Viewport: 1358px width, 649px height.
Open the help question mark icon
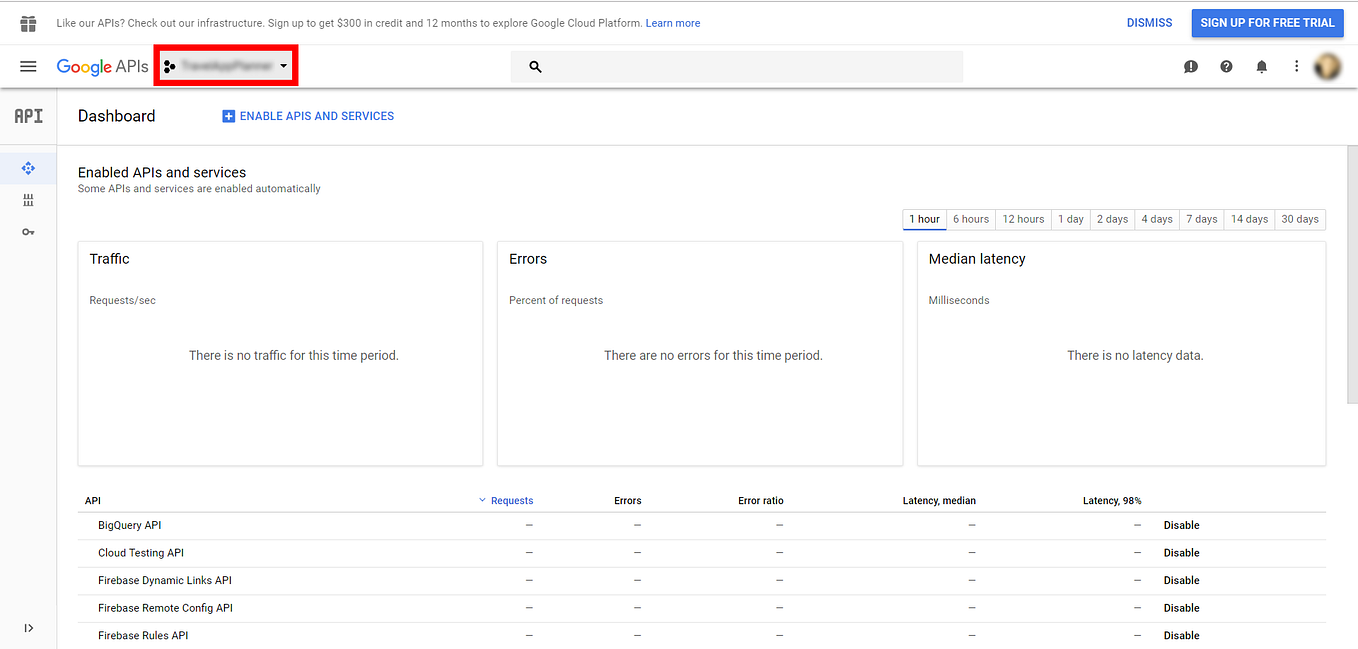[1226, 67]
